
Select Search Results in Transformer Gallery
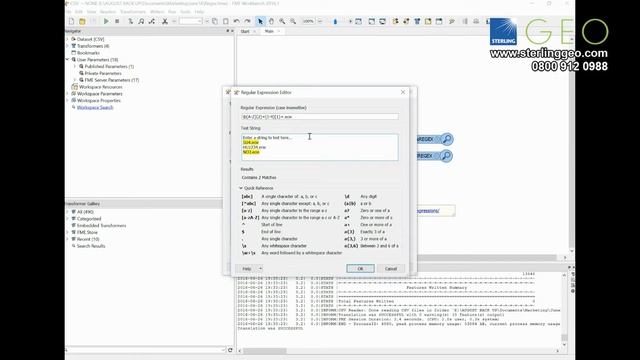coord(91,246)
